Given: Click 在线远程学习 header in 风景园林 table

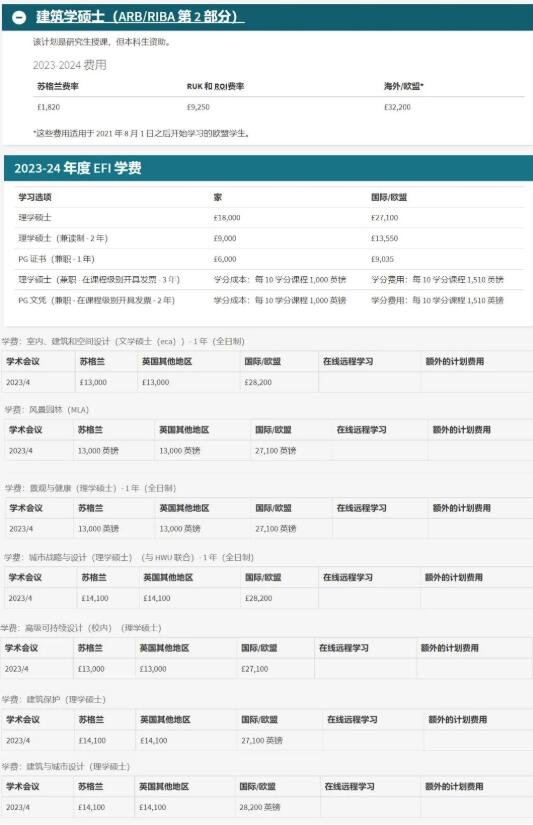Looking at the screenshot, I should pyautogui.click(x=361, y=430).
